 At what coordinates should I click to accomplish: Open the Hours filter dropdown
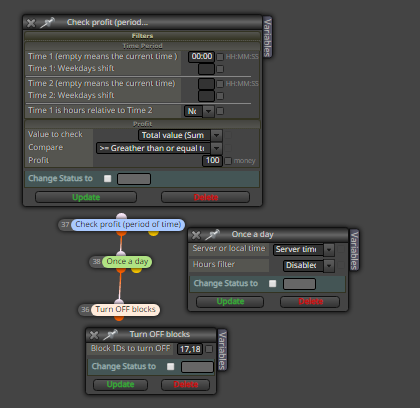(309, 265)
